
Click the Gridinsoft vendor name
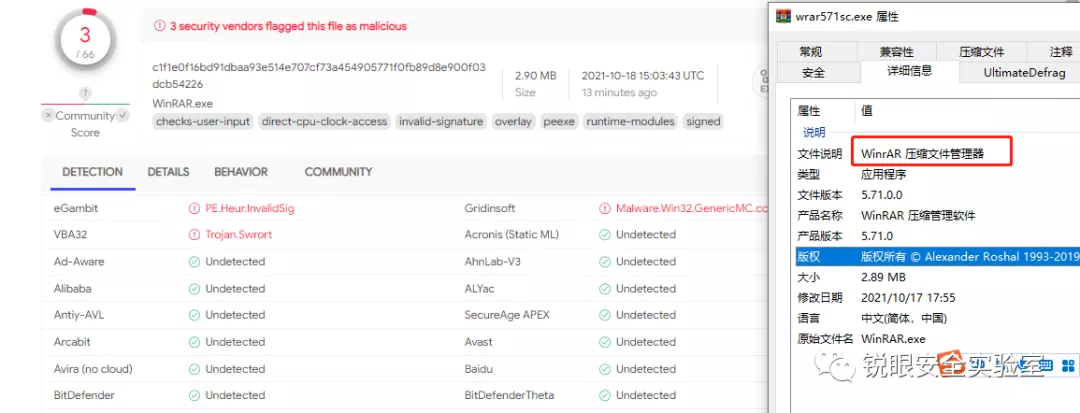[x=490, y=208]
